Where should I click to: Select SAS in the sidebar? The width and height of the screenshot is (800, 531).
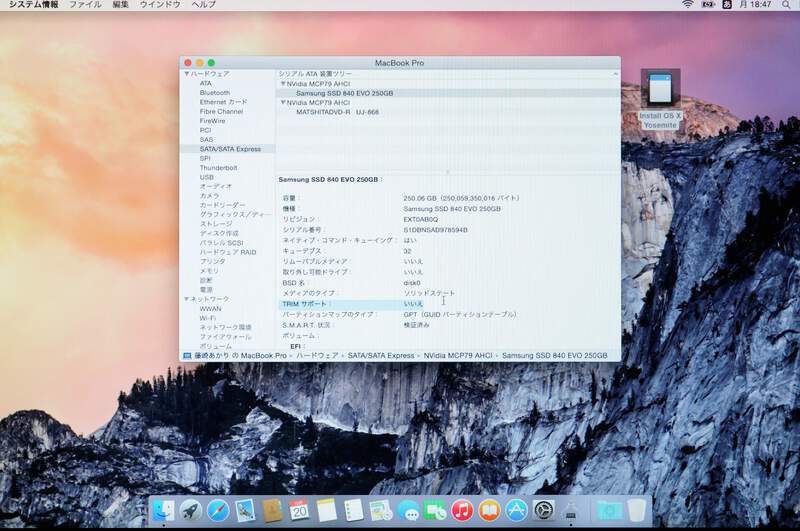pos(206,139)
